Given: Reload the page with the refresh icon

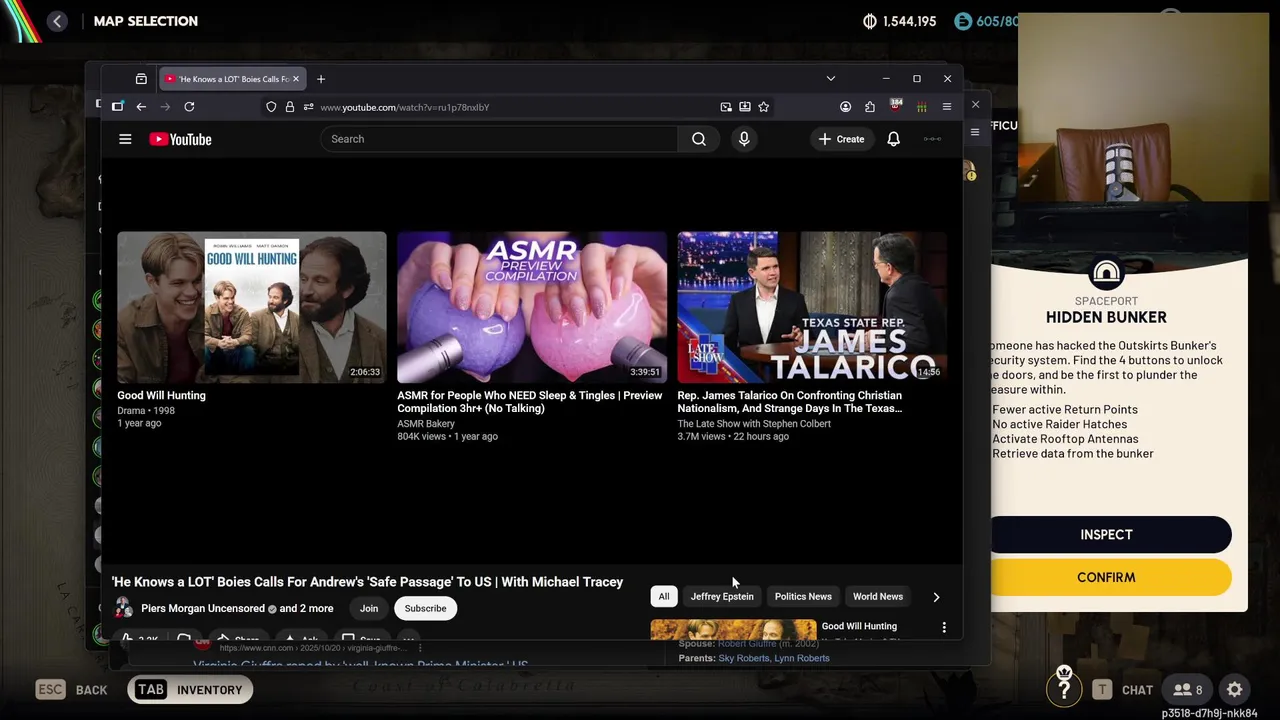Looking at the screenshot, I should (189, 107).
